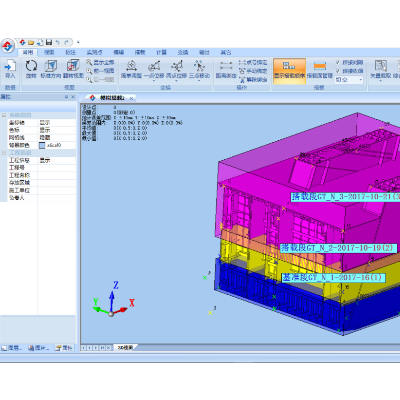Switch to the 图片 bottom panel tab
Image resolution: width=400 pixels, height=400 pixels.
pyautogui.click(x=39, y=348)
